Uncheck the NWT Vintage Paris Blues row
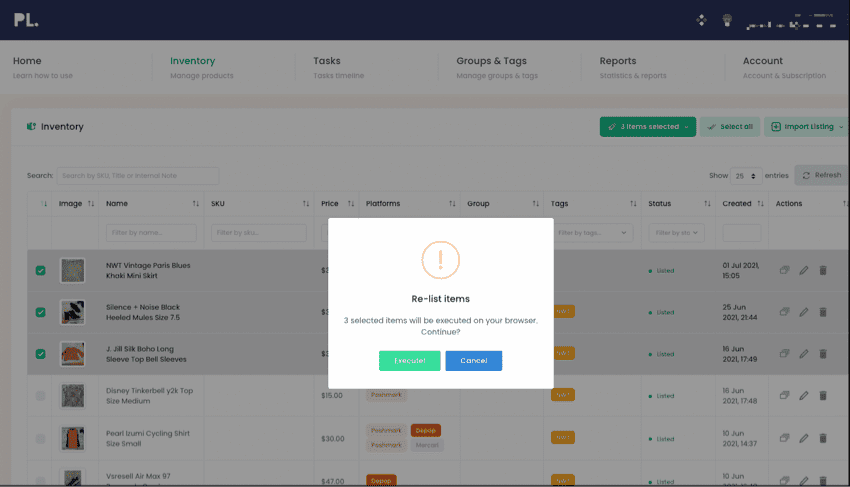Image resolution: width=850 pixels, height=487 pixels. coord(40,270)
